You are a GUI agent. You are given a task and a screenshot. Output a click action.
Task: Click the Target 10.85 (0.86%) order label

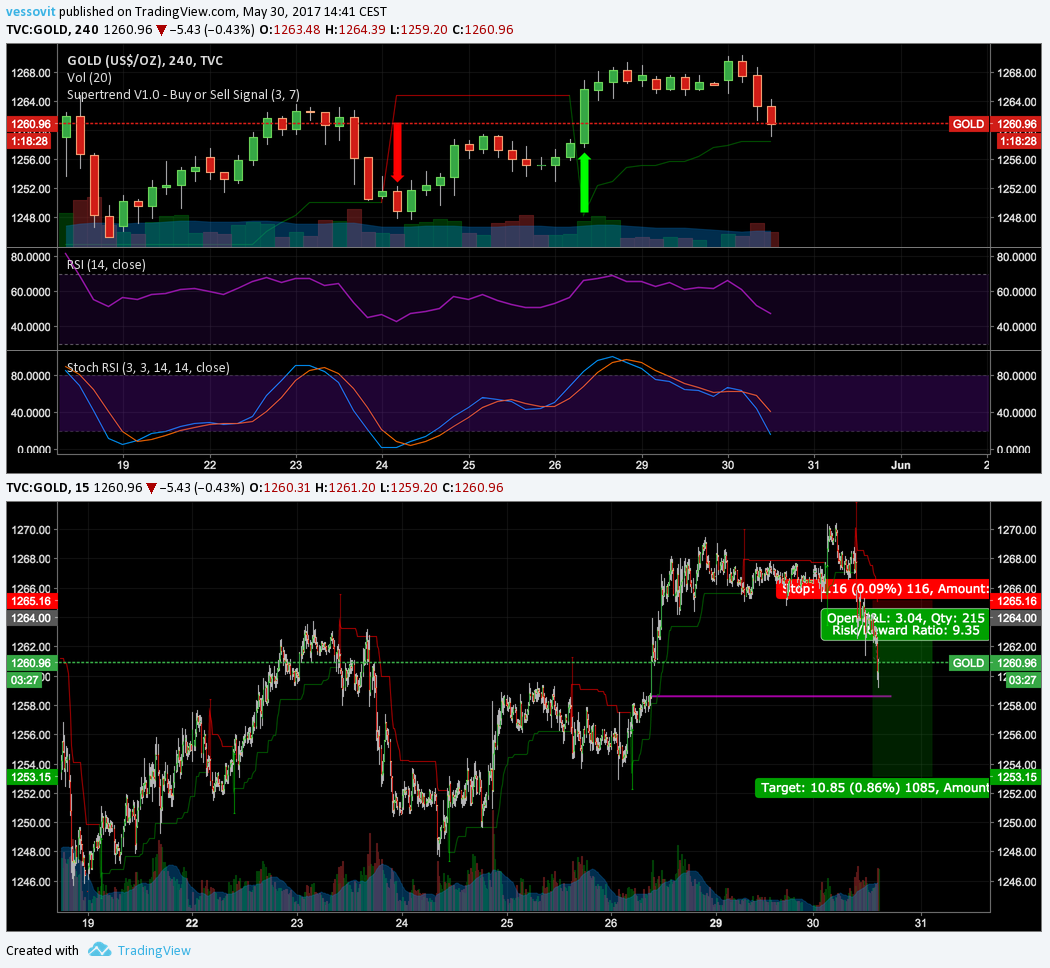coord(872,788)
